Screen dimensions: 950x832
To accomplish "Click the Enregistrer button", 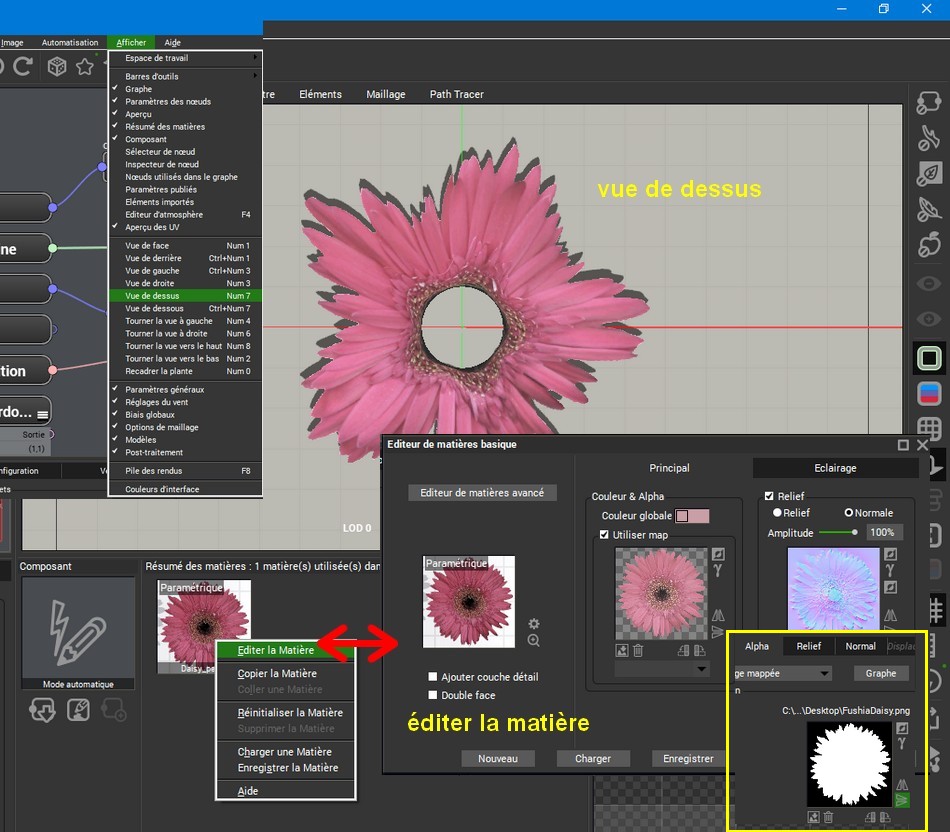I will click(688, 758).
